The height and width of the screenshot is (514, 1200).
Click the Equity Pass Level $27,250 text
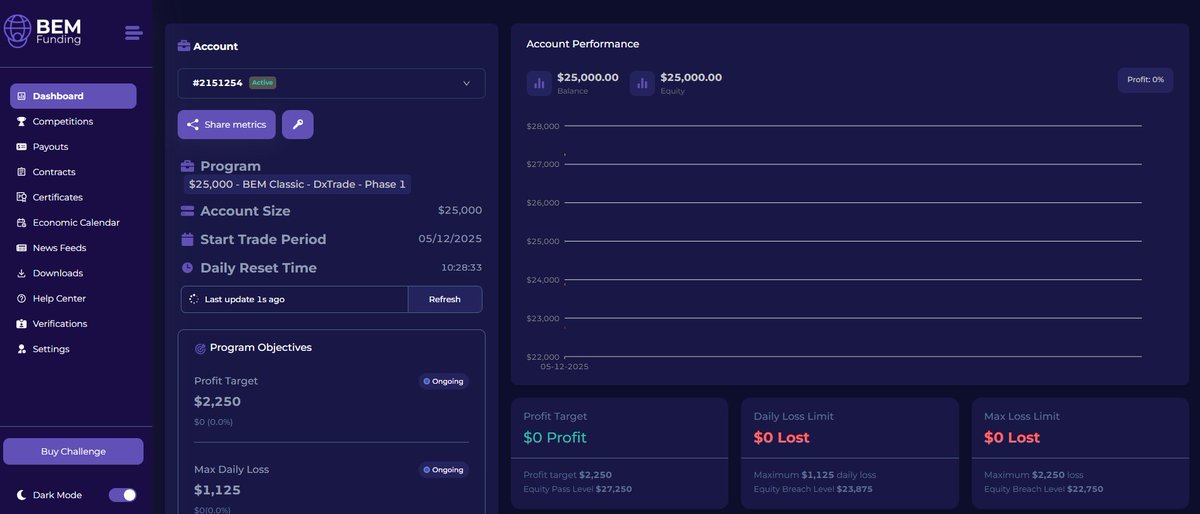pos(578,489)
